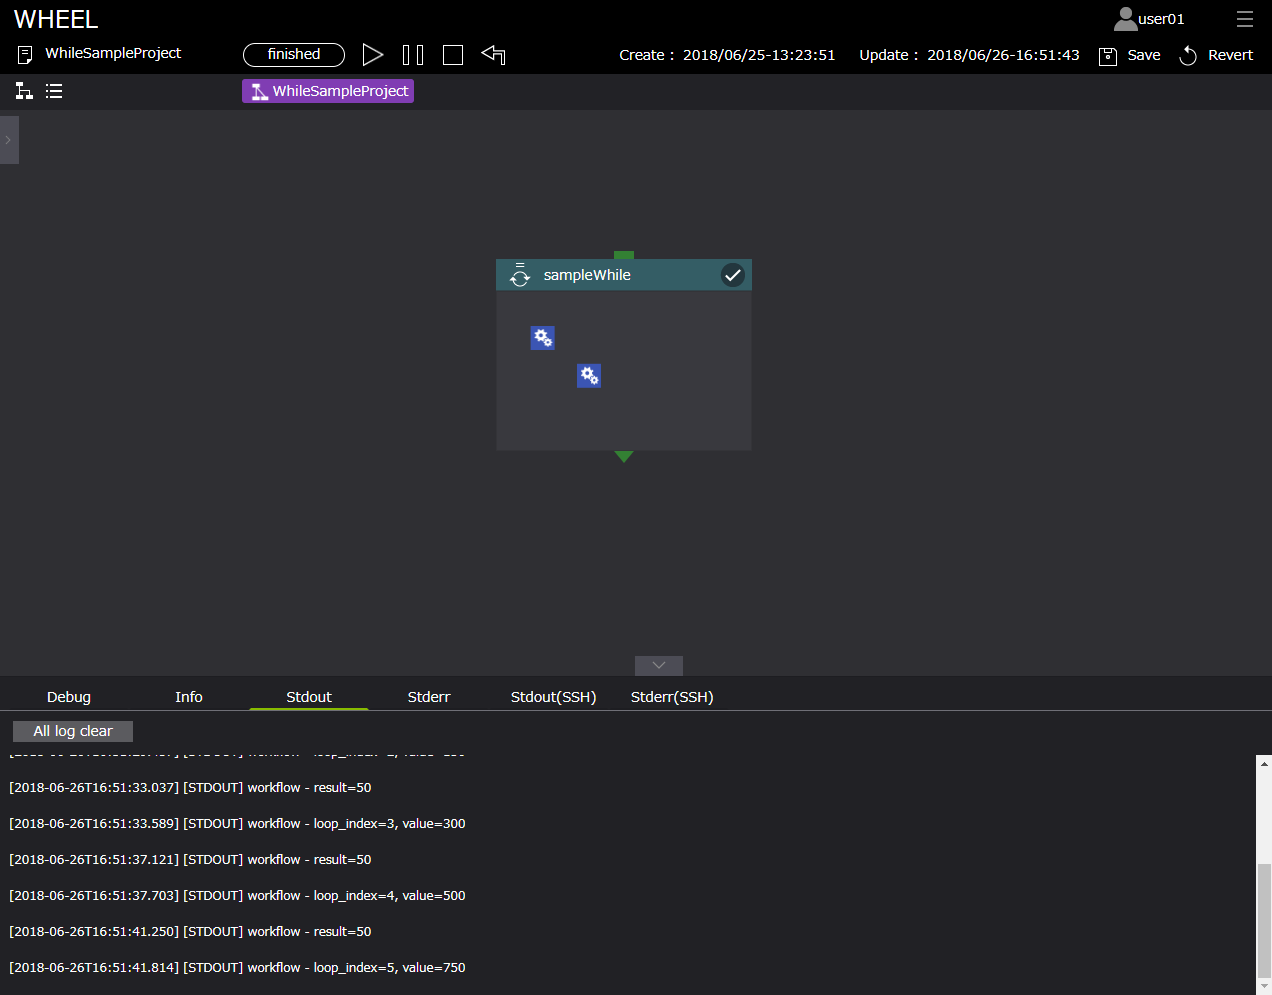
Task: Select the first task gear node
Action: 543,338
